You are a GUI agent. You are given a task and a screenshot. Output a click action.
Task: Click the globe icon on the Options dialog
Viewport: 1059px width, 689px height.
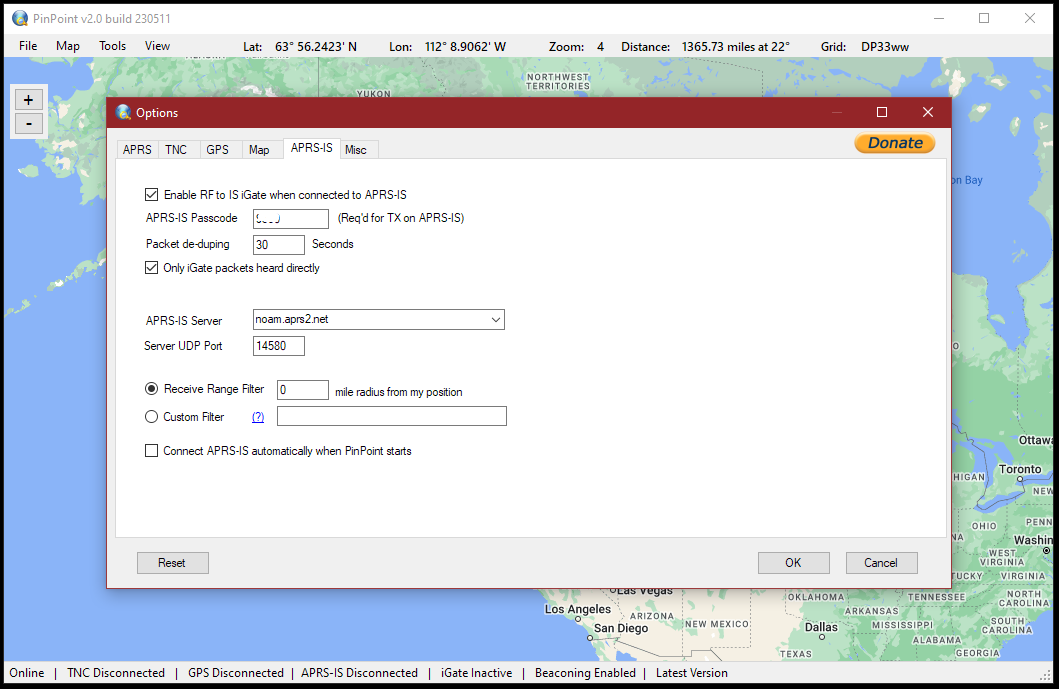coord(124,112)
